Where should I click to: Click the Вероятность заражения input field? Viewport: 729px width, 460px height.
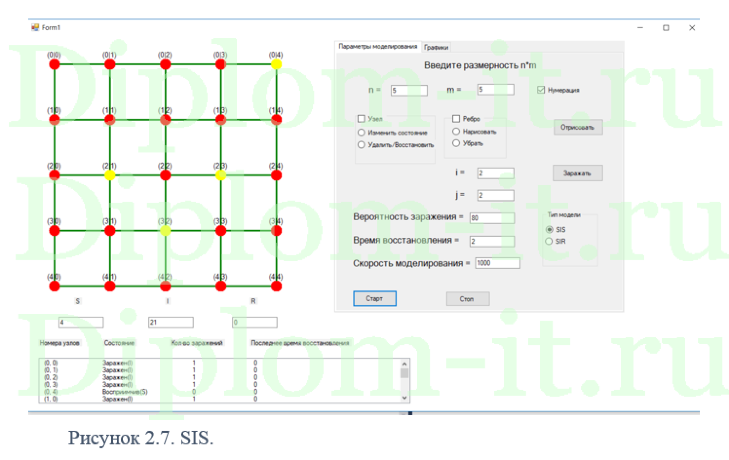click(x=491, y=217)
